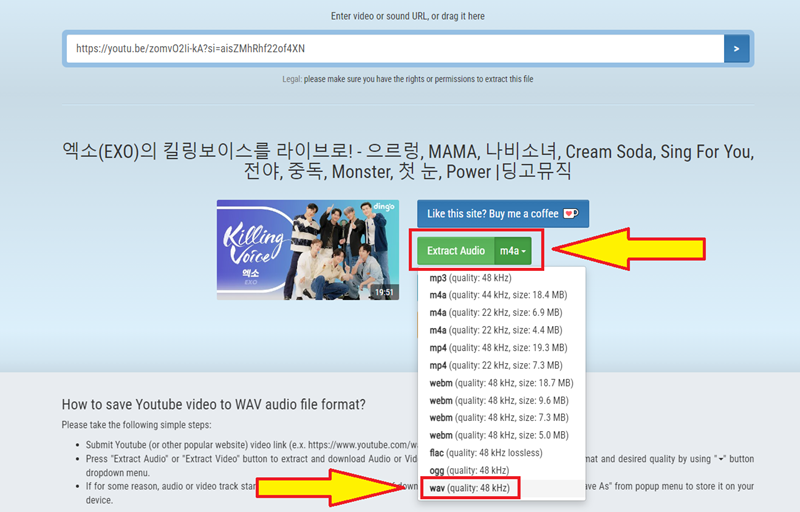The image size is (800, 512).
Task: Click the EXO Killing Voice video title
Action: [407, 161]
